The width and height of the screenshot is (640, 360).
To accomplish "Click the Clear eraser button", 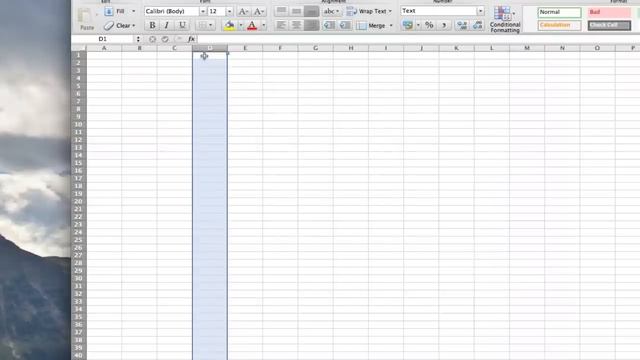I will tap(119, 26).
